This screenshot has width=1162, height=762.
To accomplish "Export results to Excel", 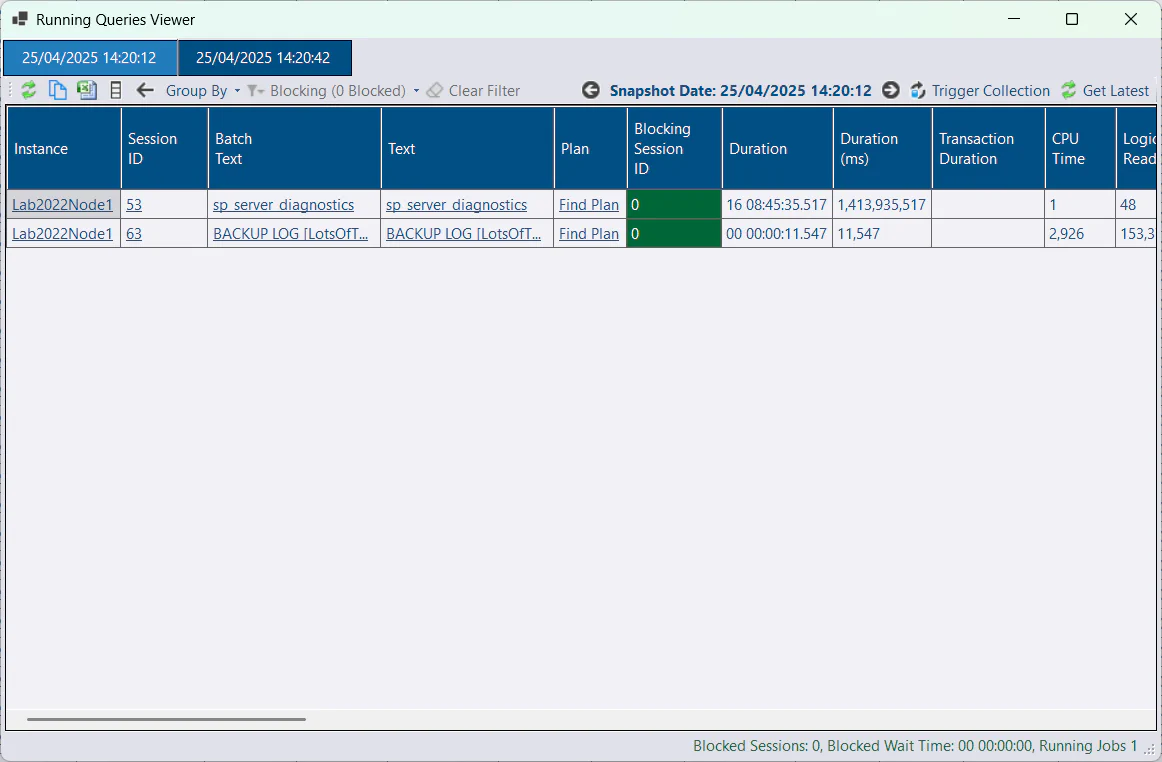I will coord(86,90).
